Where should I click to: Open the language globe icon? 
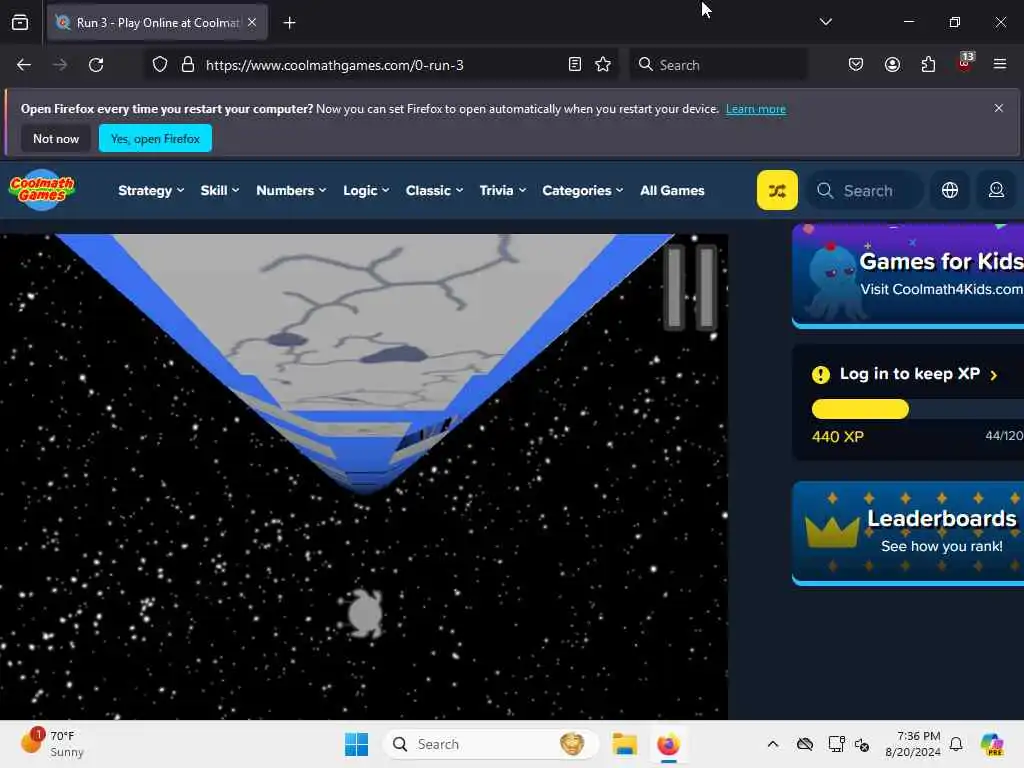(x=950, y=190)
